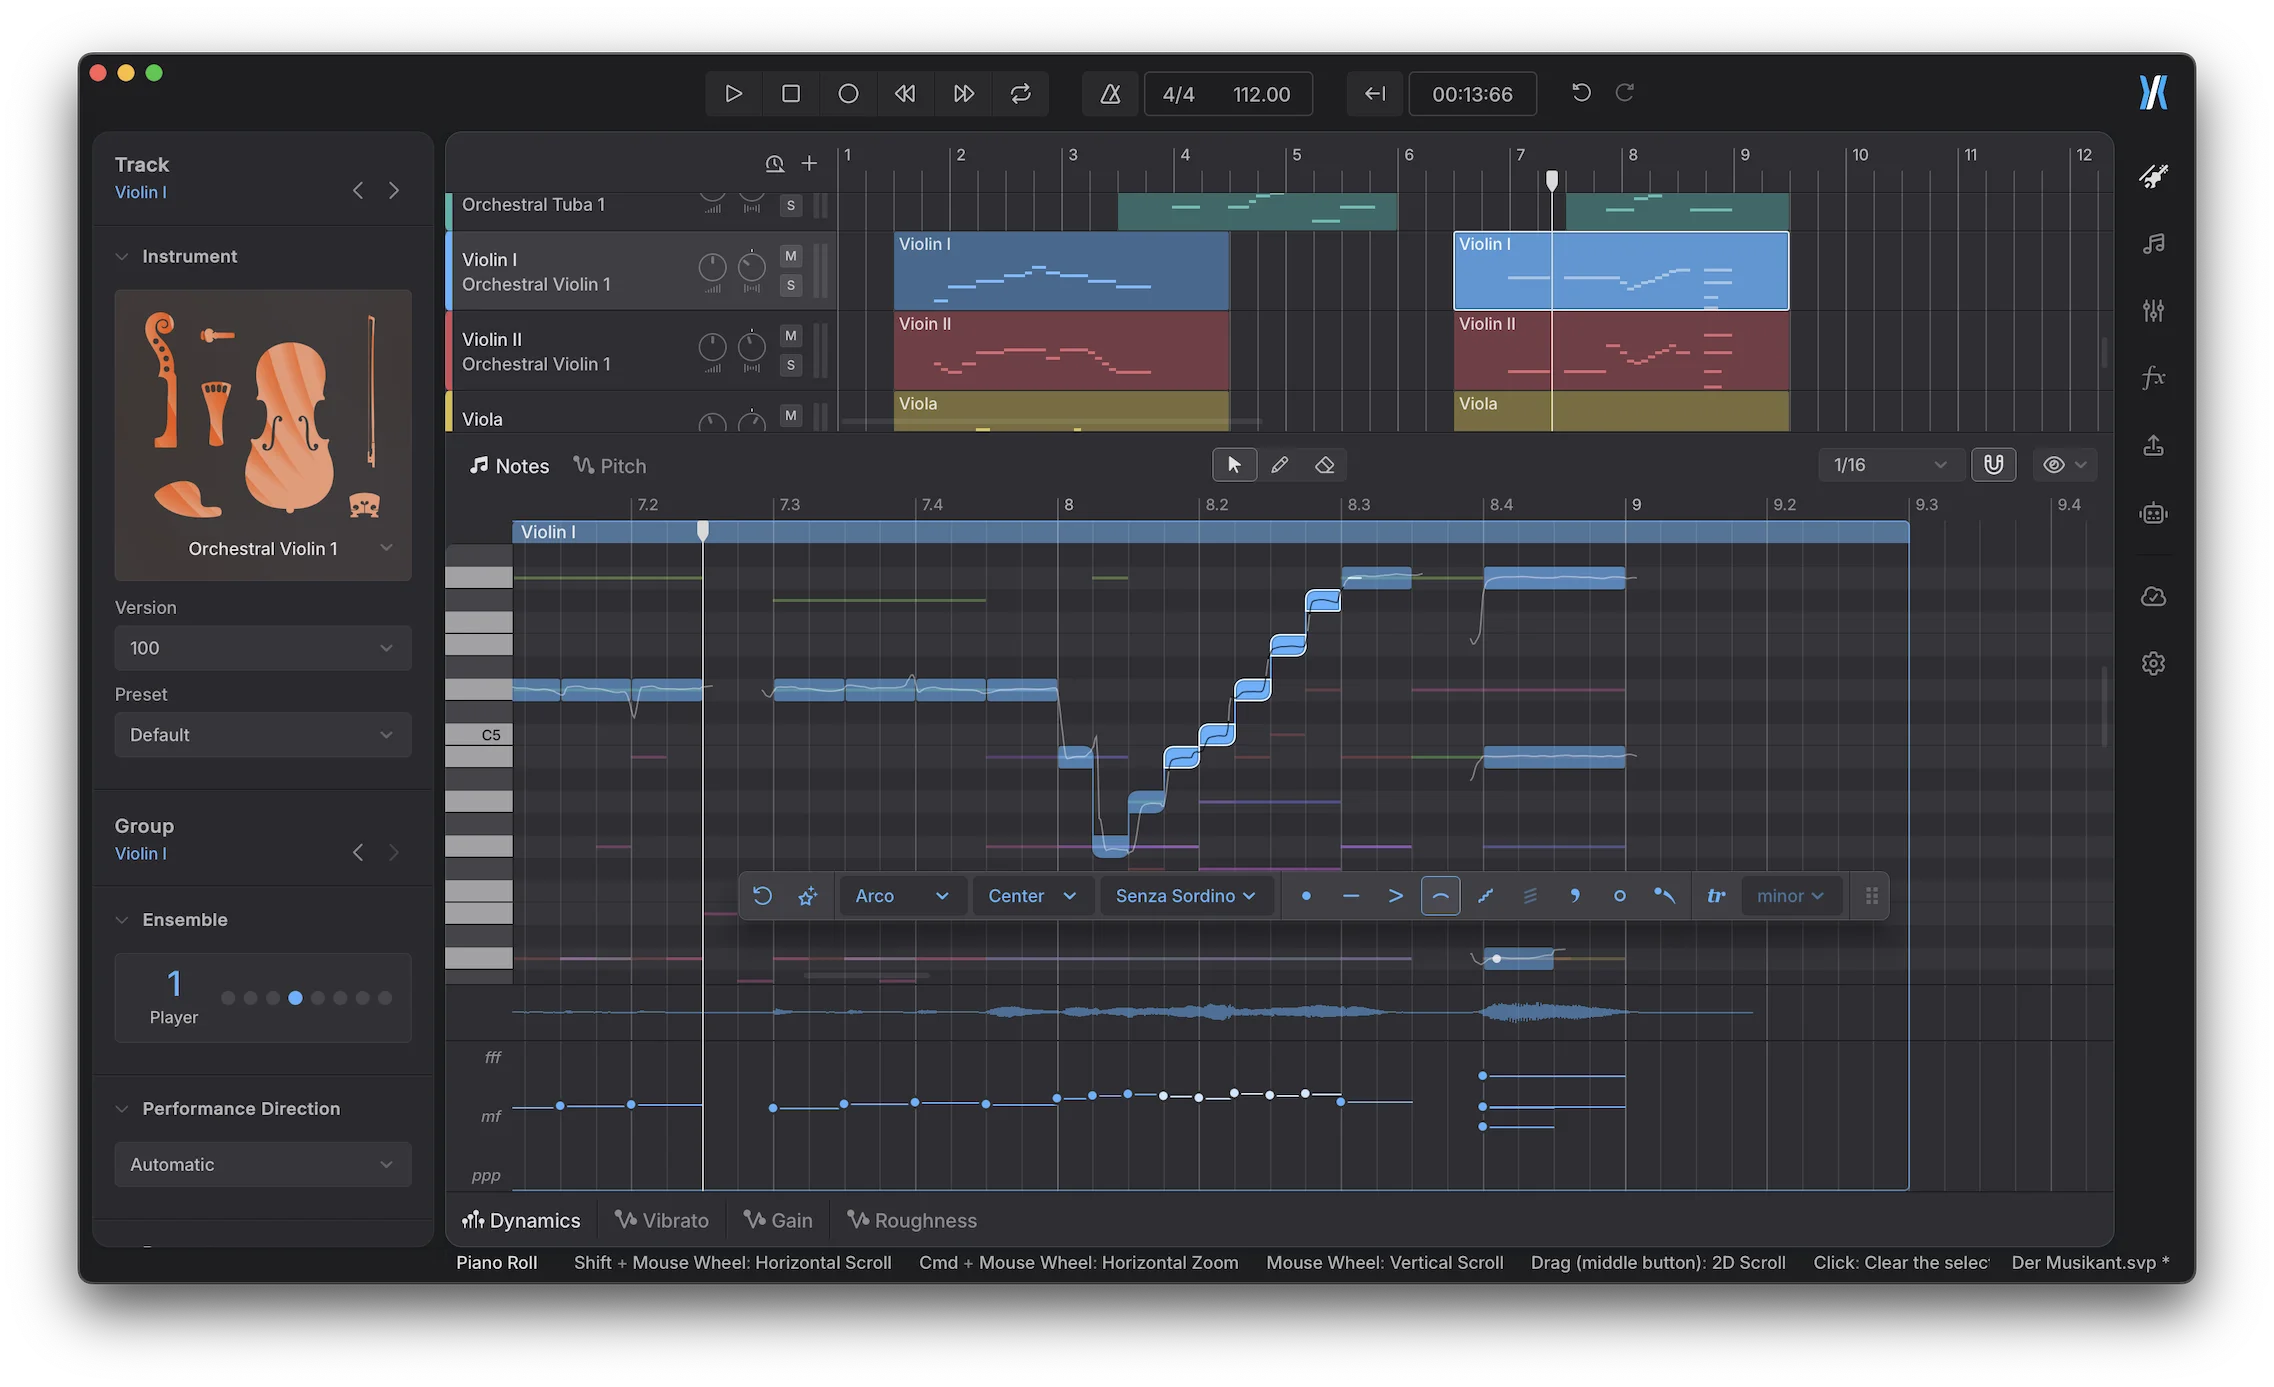Start playback with the Play button
2274x1387 pixels.
click(x=733, y=93)
